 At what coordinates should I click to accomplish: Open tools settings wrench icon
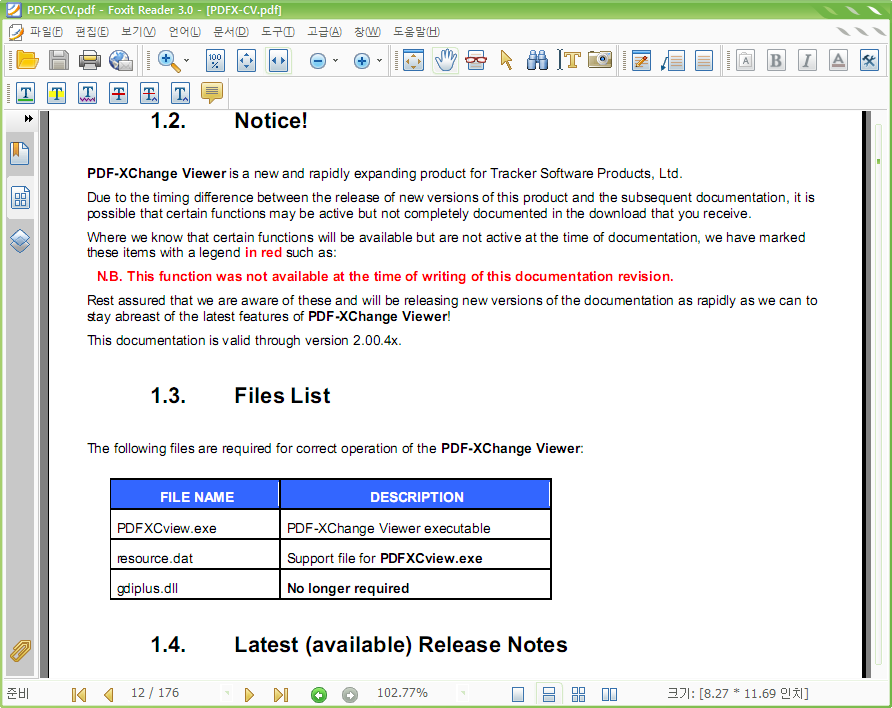(x=869, y=60)
